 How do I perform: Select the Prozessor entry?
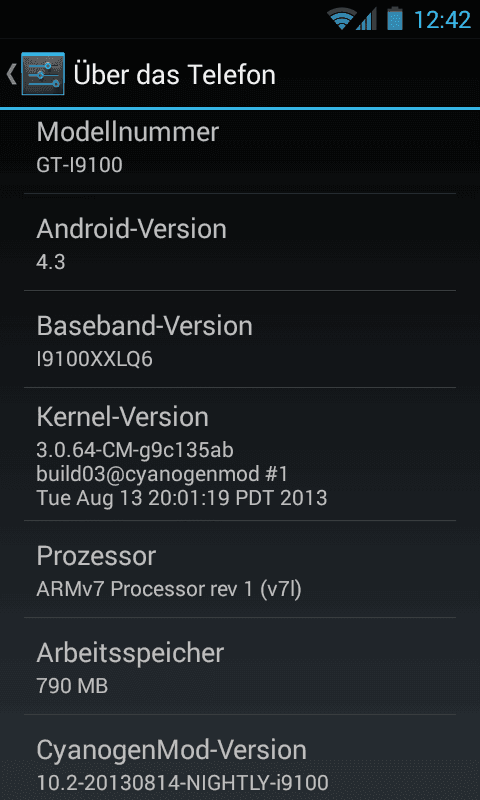[240, 569]
